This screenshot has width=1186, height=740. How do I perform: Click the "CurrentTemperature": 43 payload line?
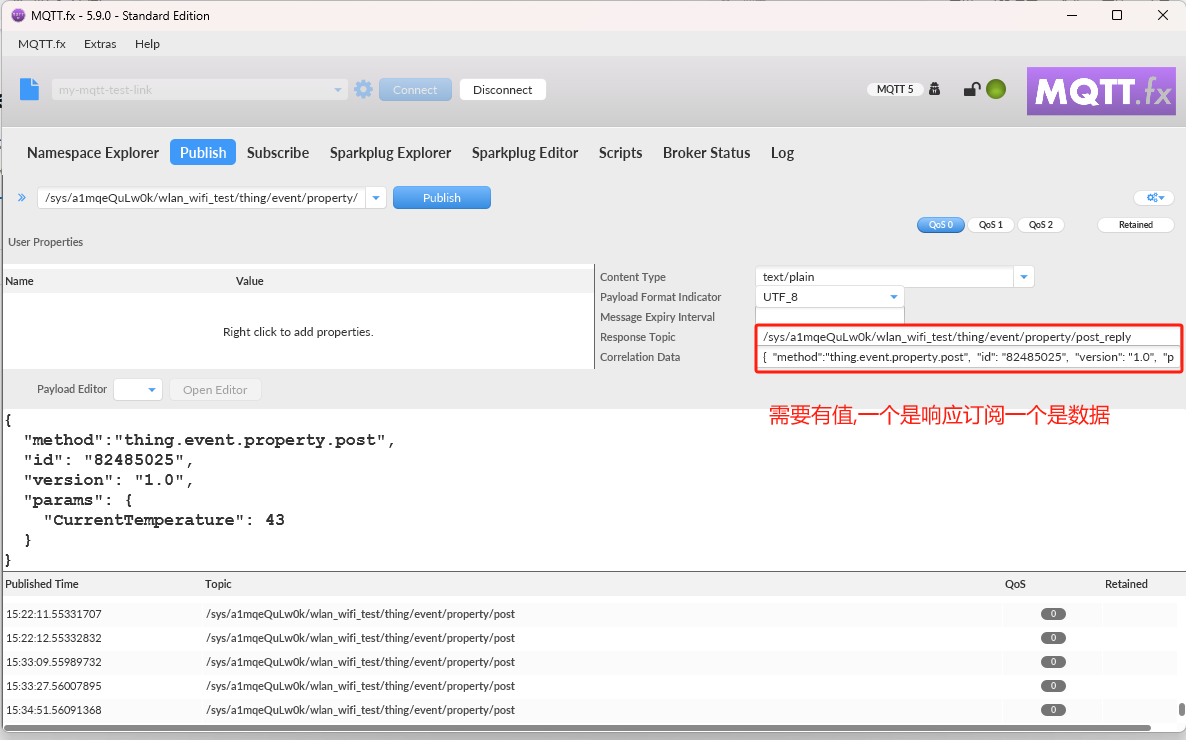(x=164, y=520)
